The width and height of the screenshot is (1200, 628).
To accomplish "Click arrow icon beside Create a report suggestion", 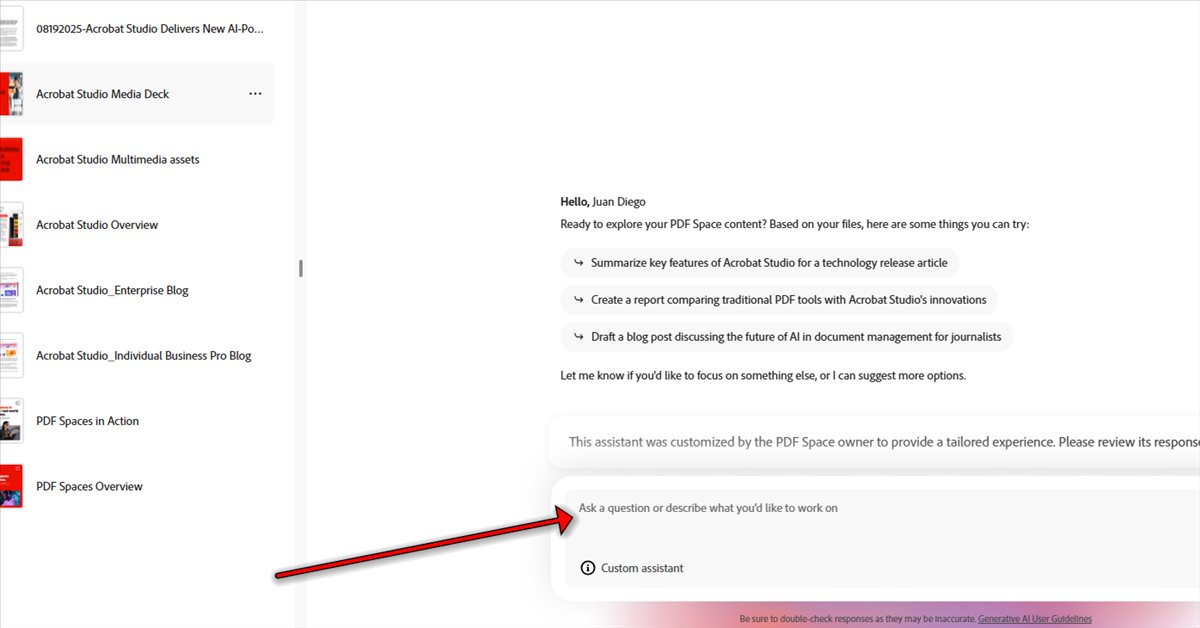I will 578,300.
